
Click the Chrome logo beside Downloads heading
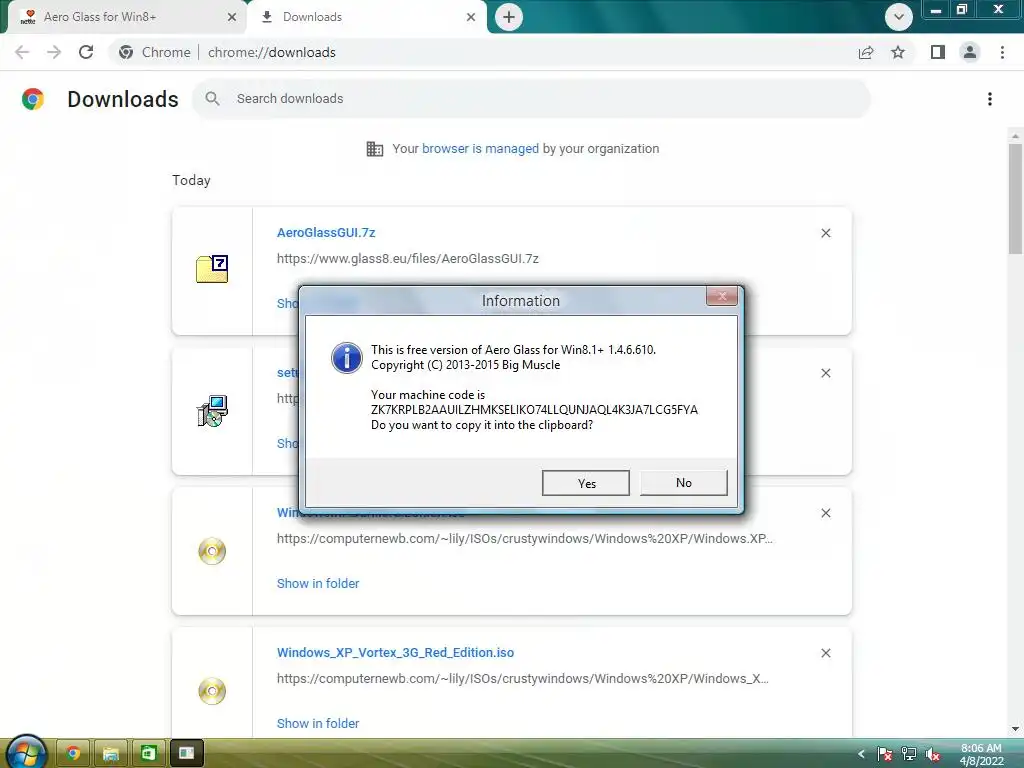pos(33,99)
